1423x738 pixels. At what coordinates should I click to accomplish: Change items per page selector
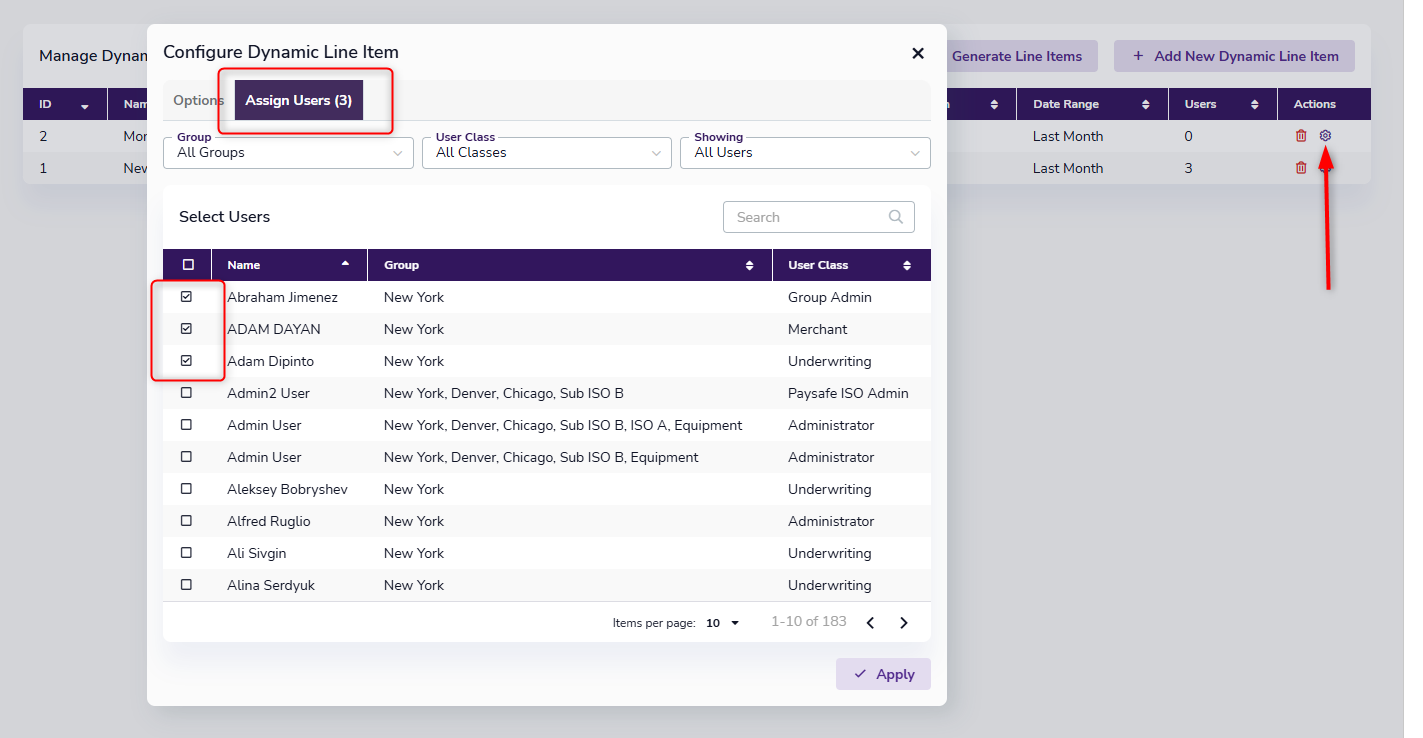[x=723, y=623]
